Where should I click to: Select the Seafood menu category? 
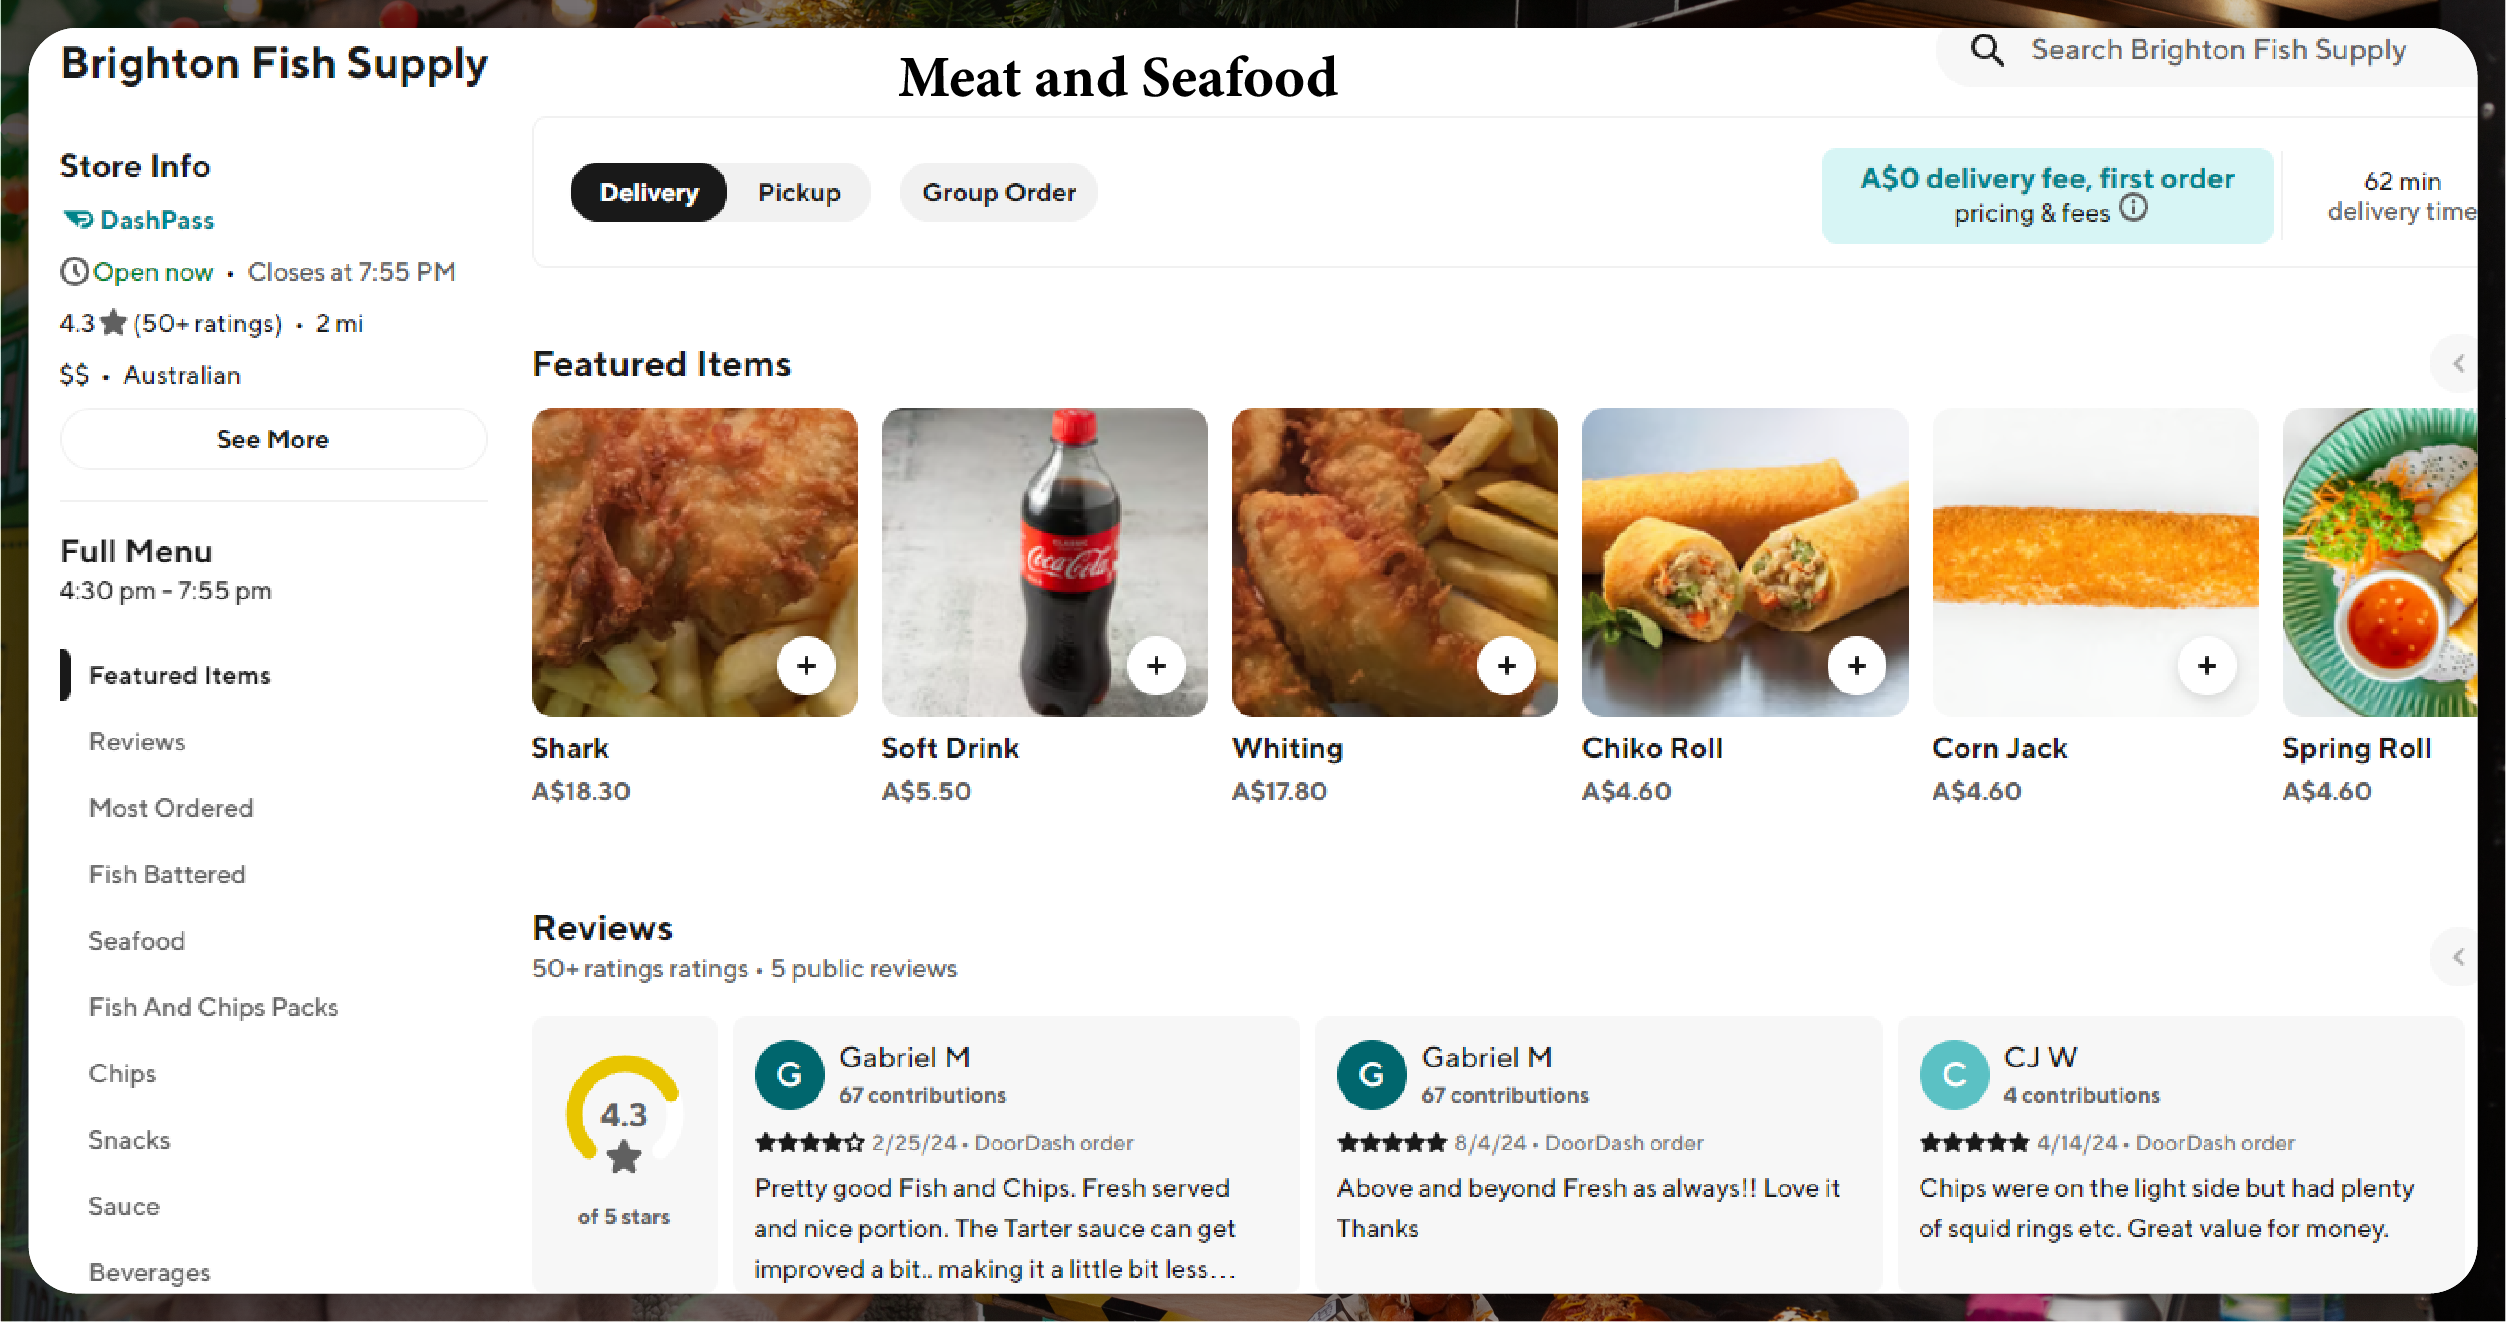pos(137,941)
